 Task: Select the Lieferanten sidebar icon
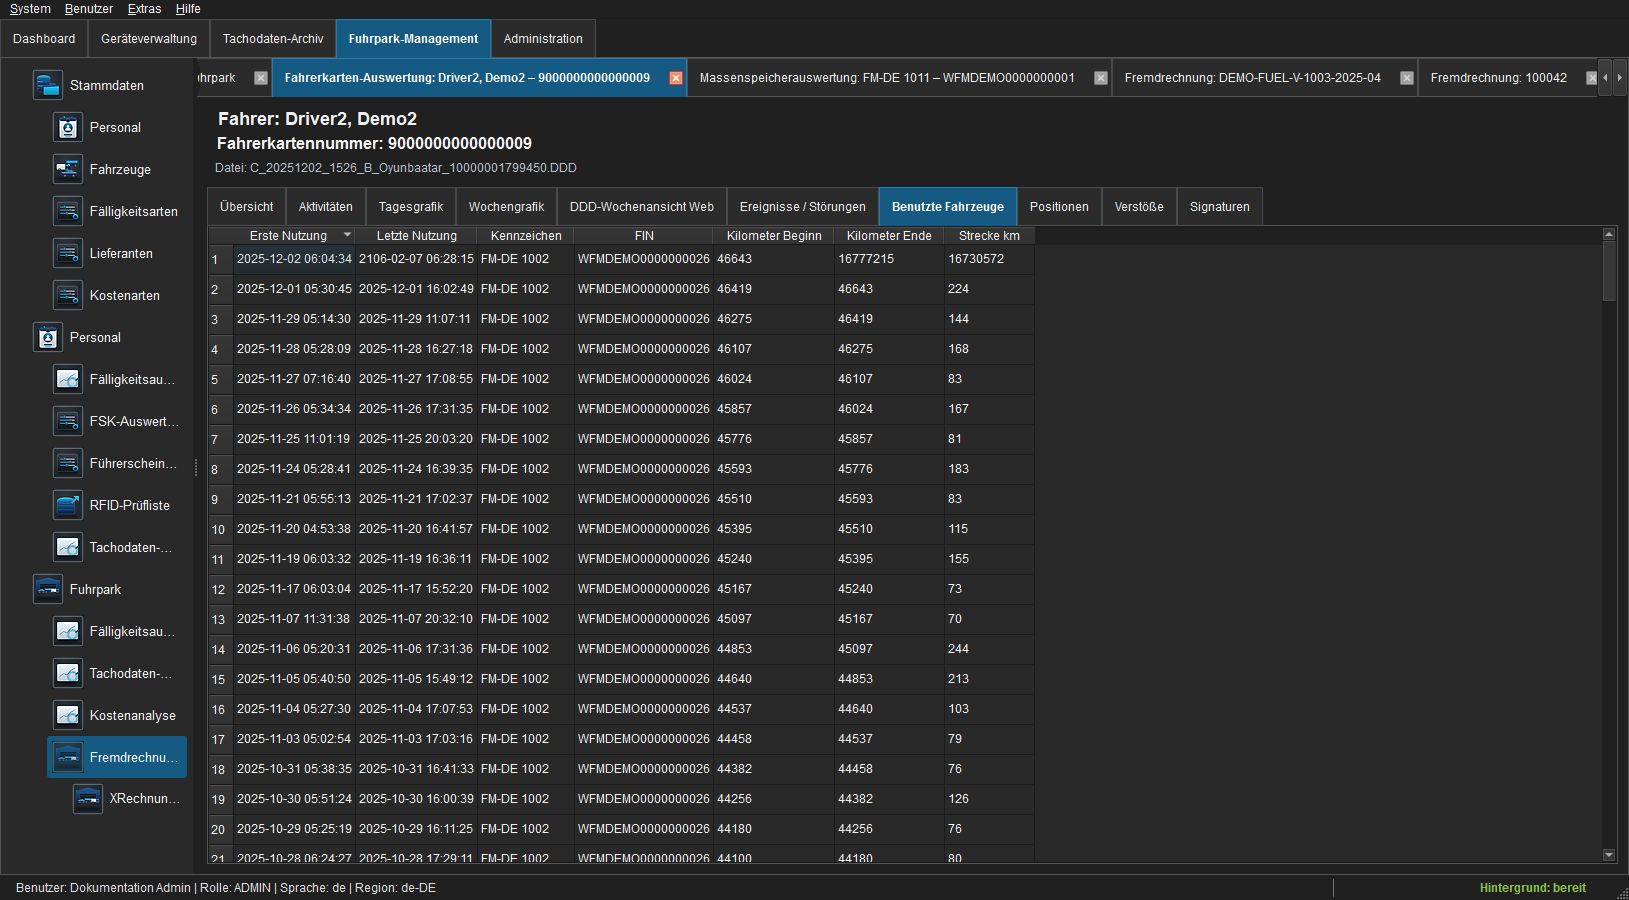(67, 253)
